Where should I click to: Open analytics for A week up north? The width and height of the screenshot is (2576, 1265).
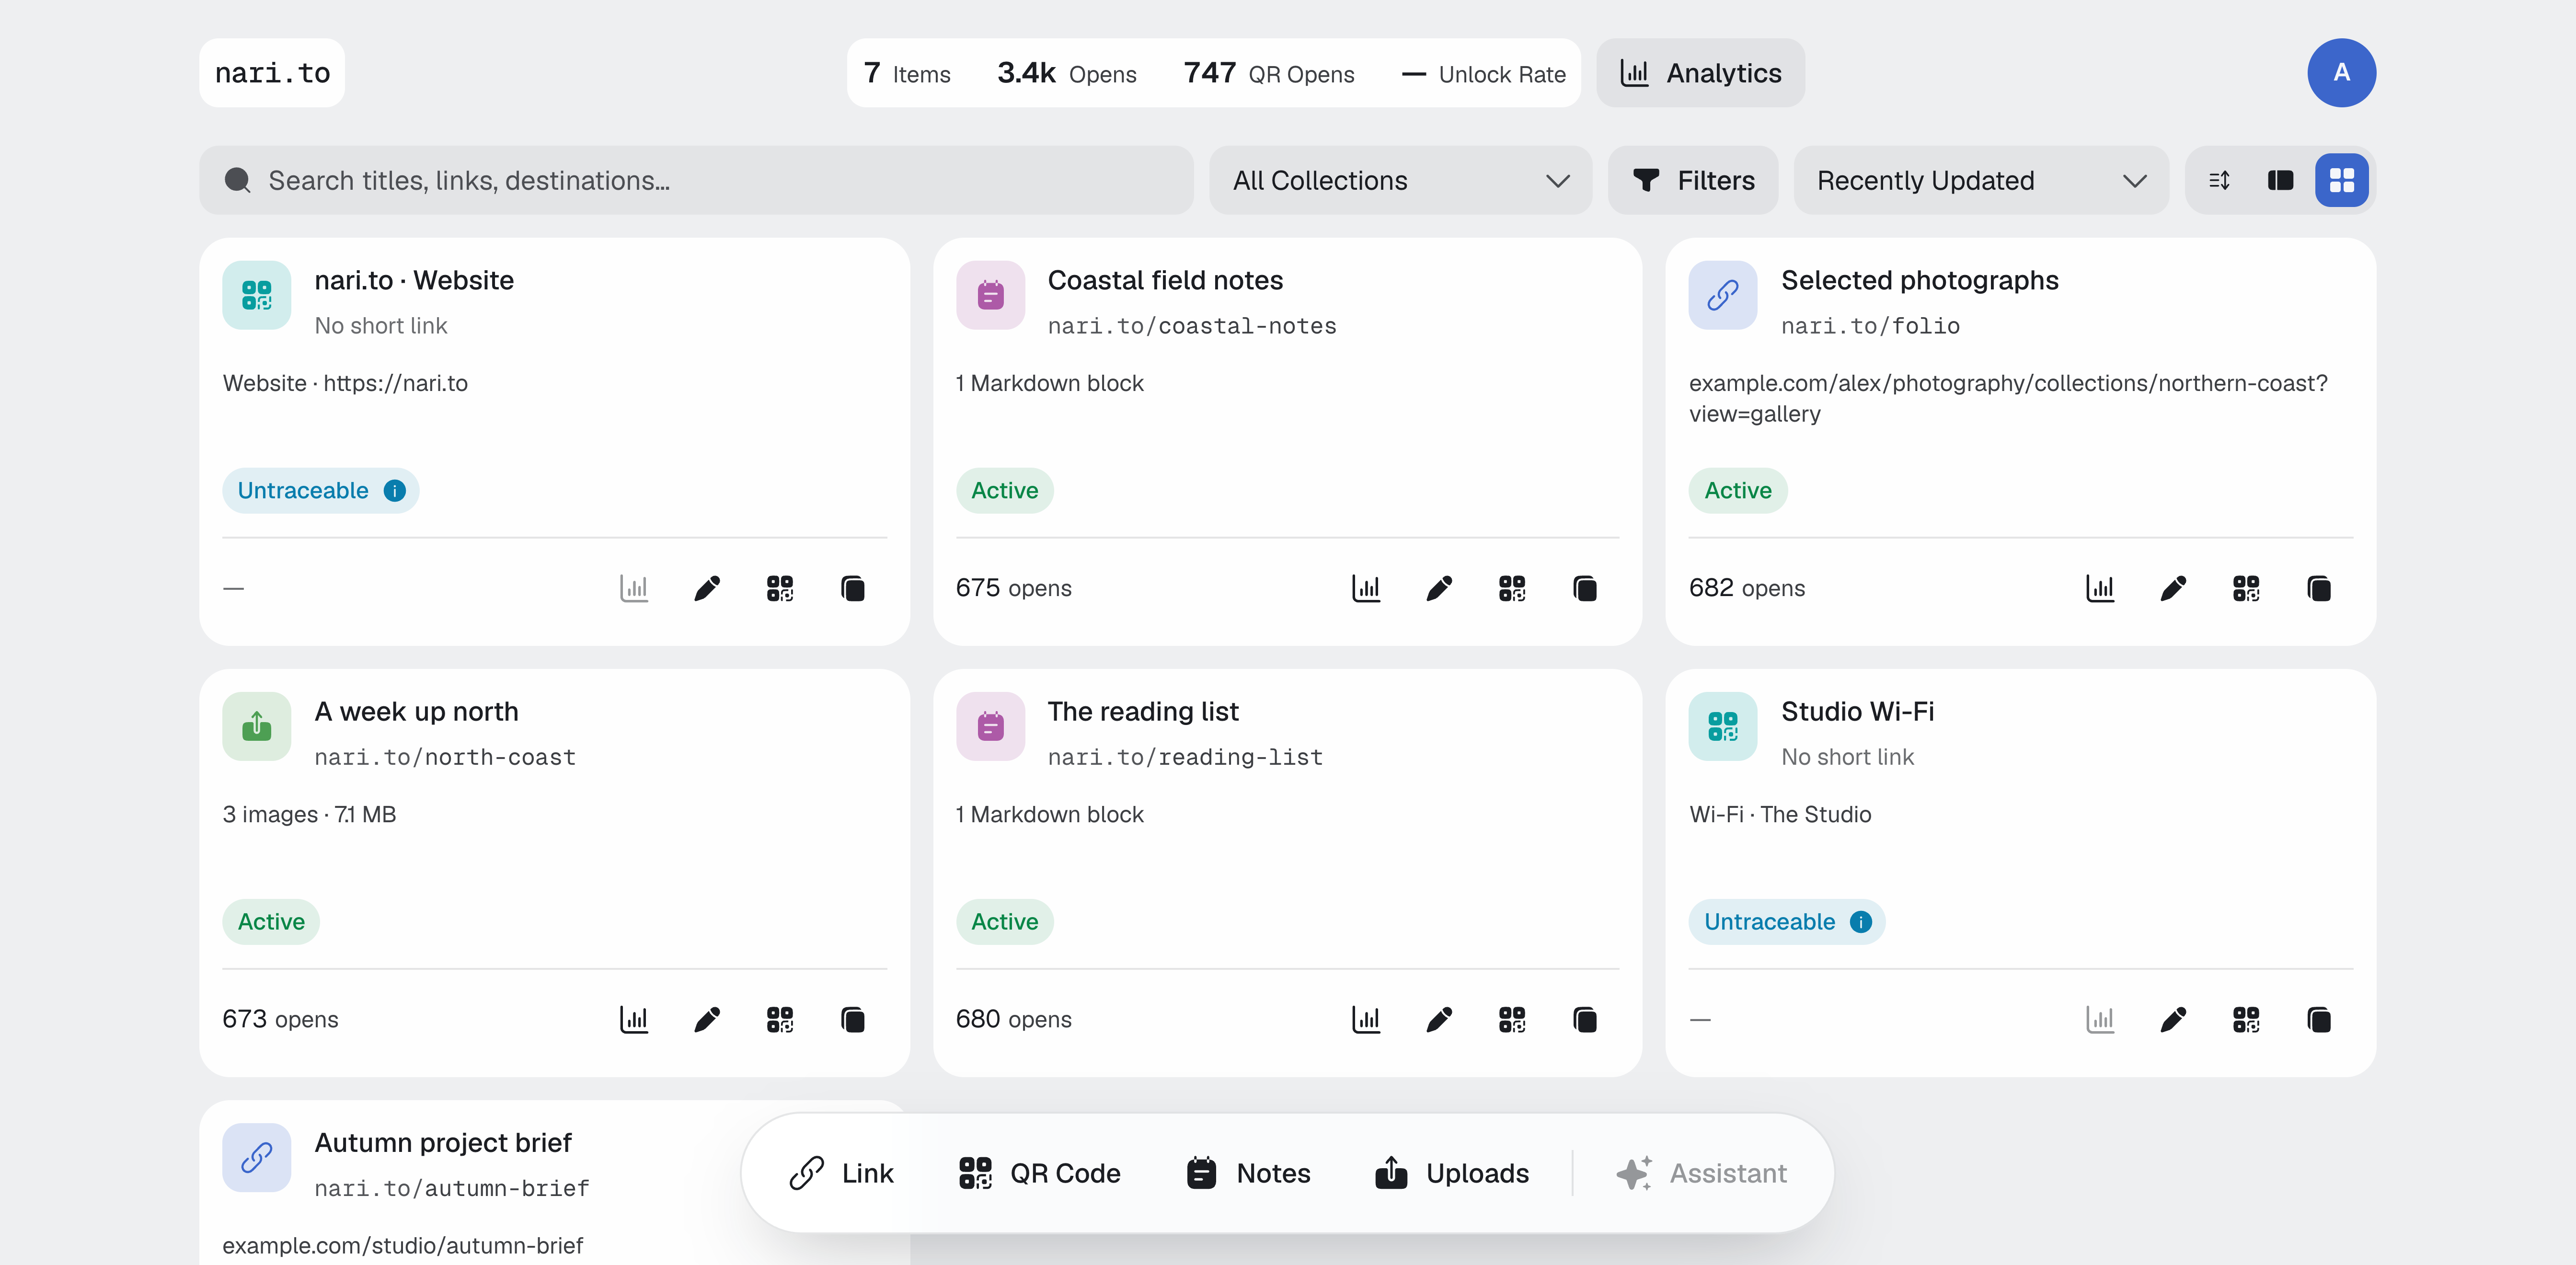[634, 1019]
